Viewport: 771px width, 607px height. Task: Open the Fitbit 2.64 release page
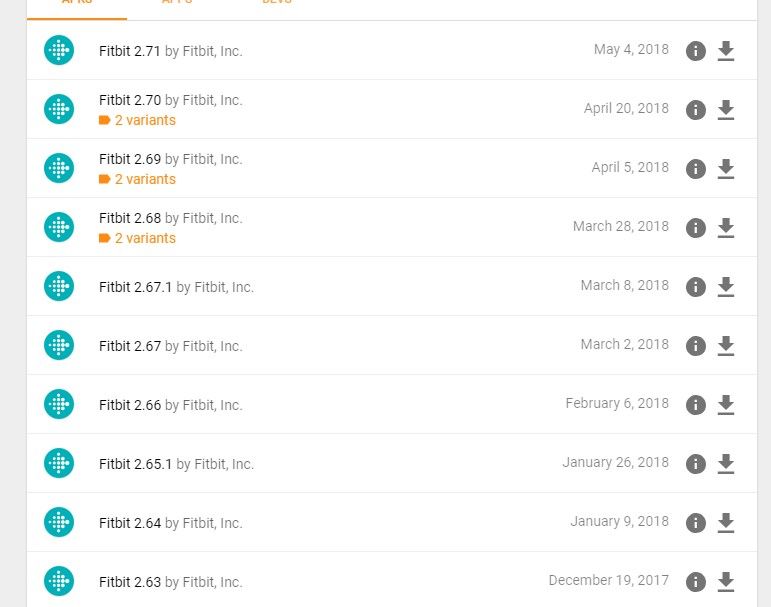tap(130, 523)
